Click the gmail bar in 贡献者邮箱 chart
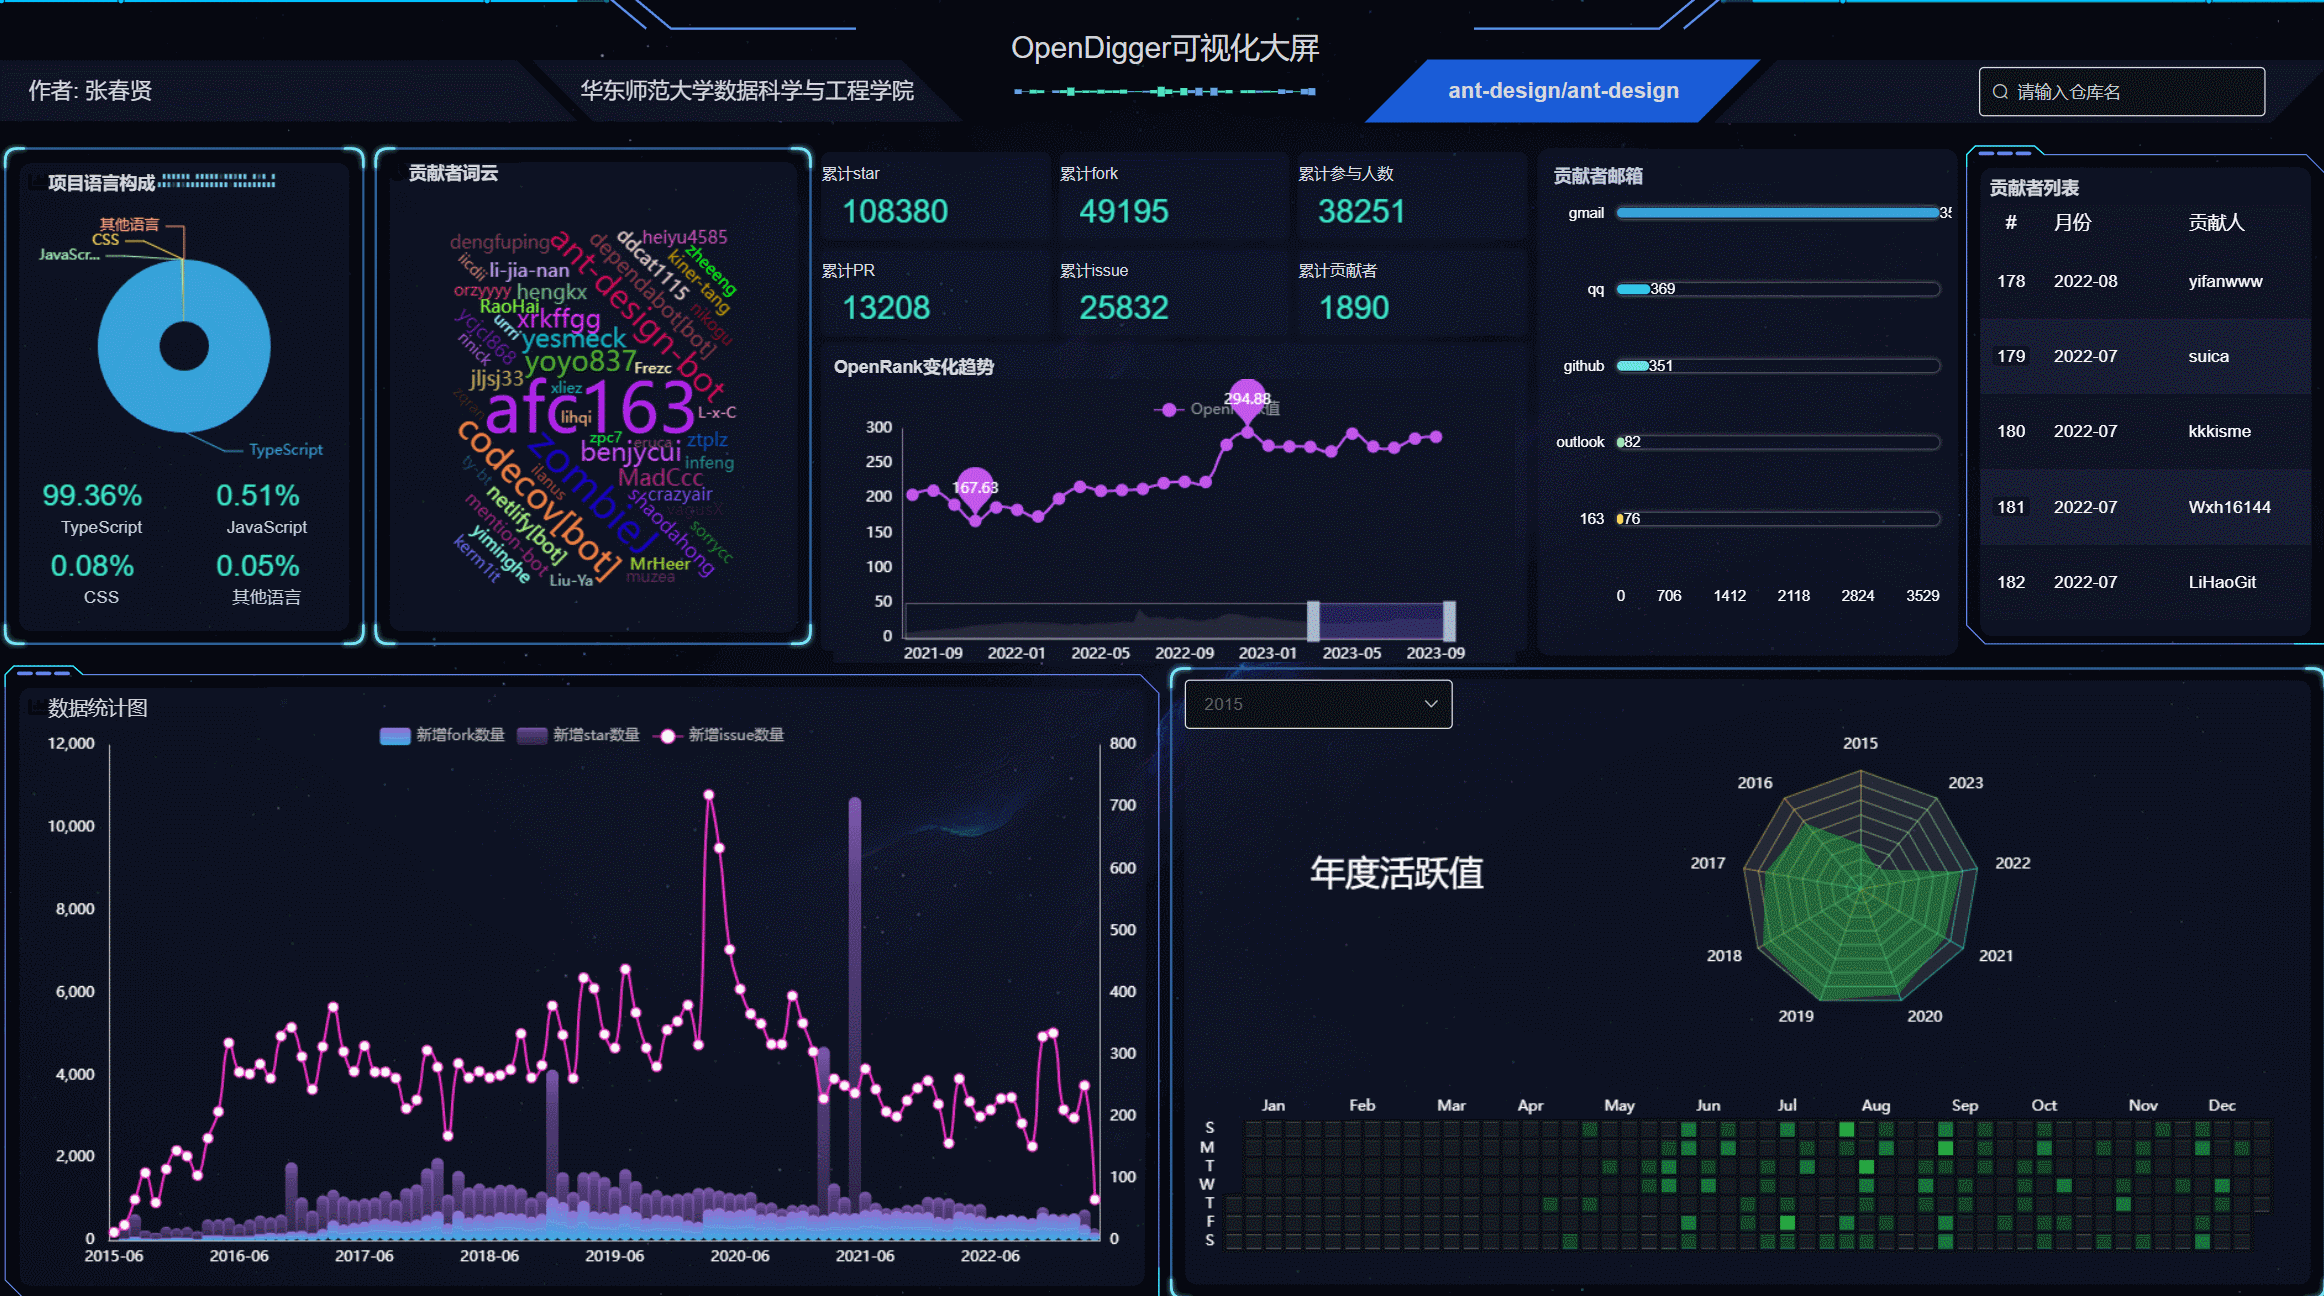2324x1296 pixels. tap(1777, 213)
